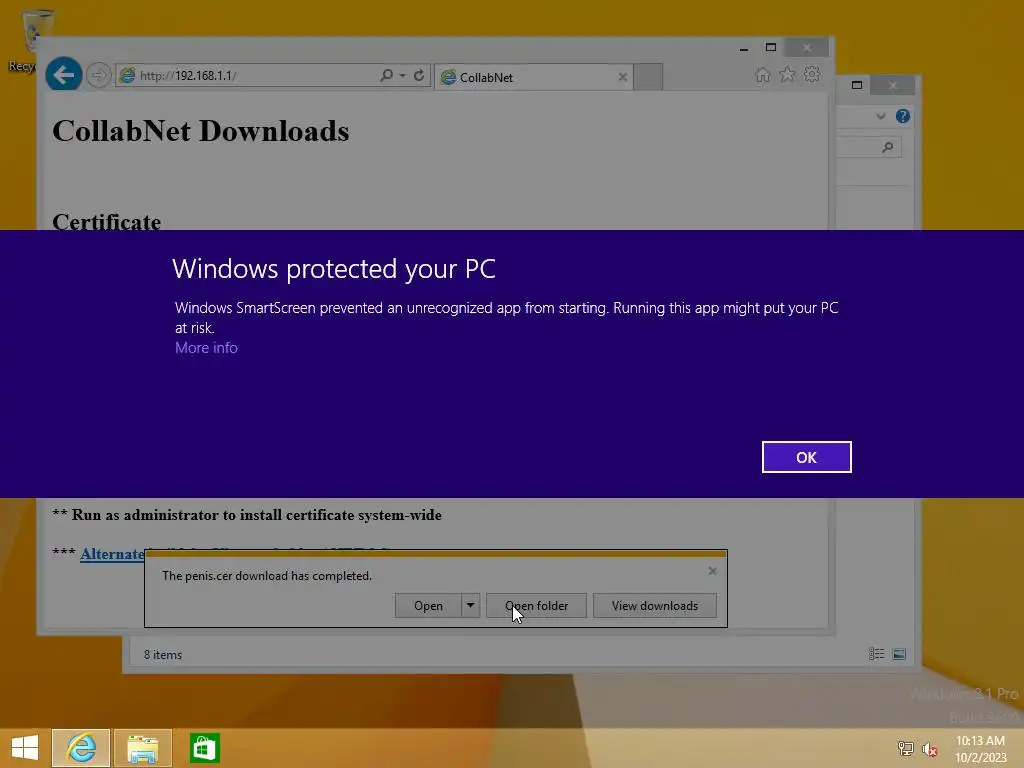The height and width of the screenshot is (768, 1024).
Task: Click 'The penis.cer download has completed.' text
Action: 266,576
